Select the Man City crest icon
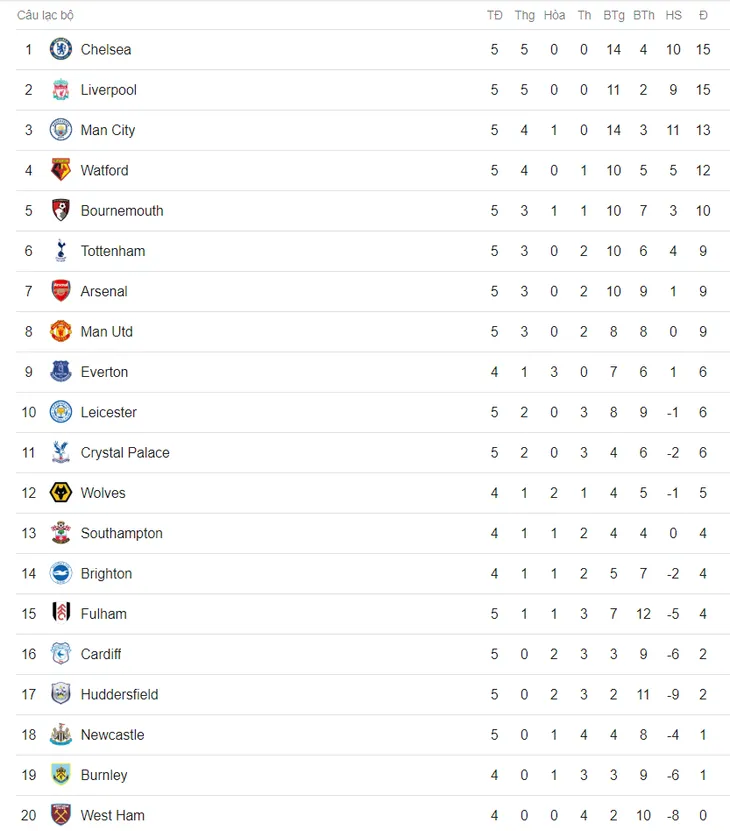 click(x=61, y=130)
